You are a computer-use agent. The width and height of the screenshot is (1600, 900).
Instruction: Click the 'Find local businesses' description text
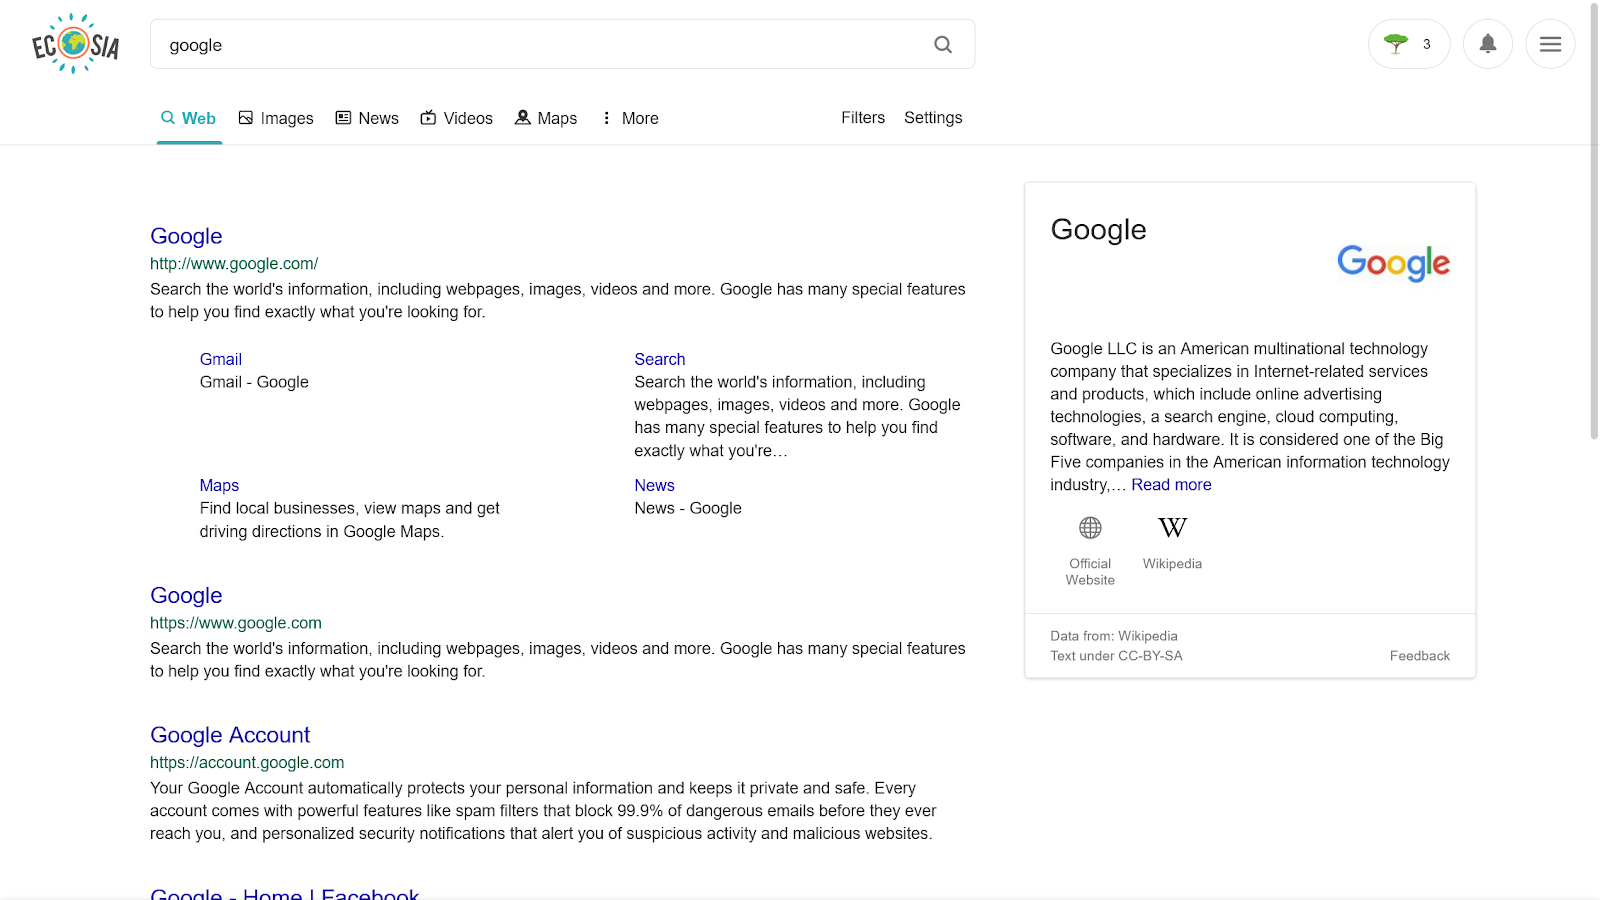[349, 520]
